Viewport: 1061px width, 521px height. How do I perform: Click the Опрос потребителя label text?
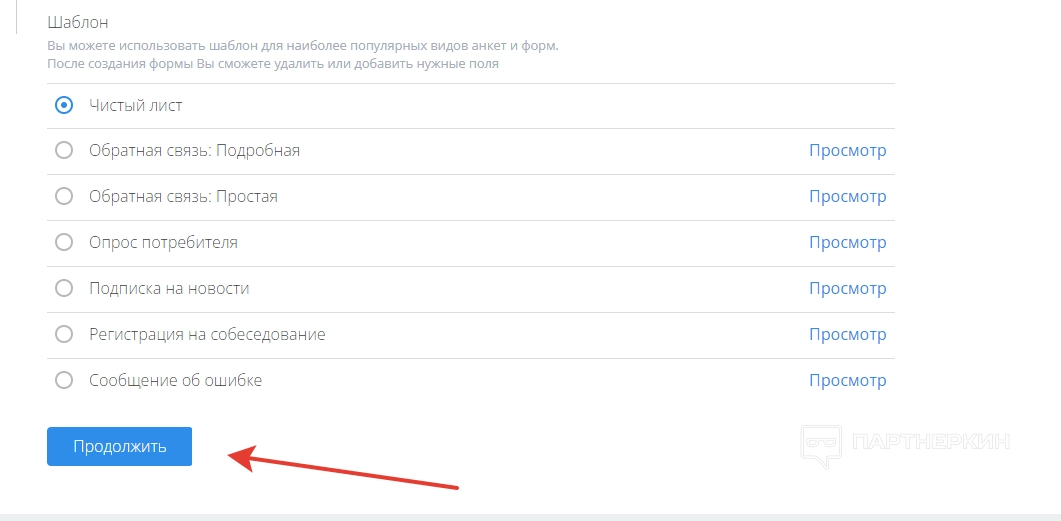coord(163,243)
